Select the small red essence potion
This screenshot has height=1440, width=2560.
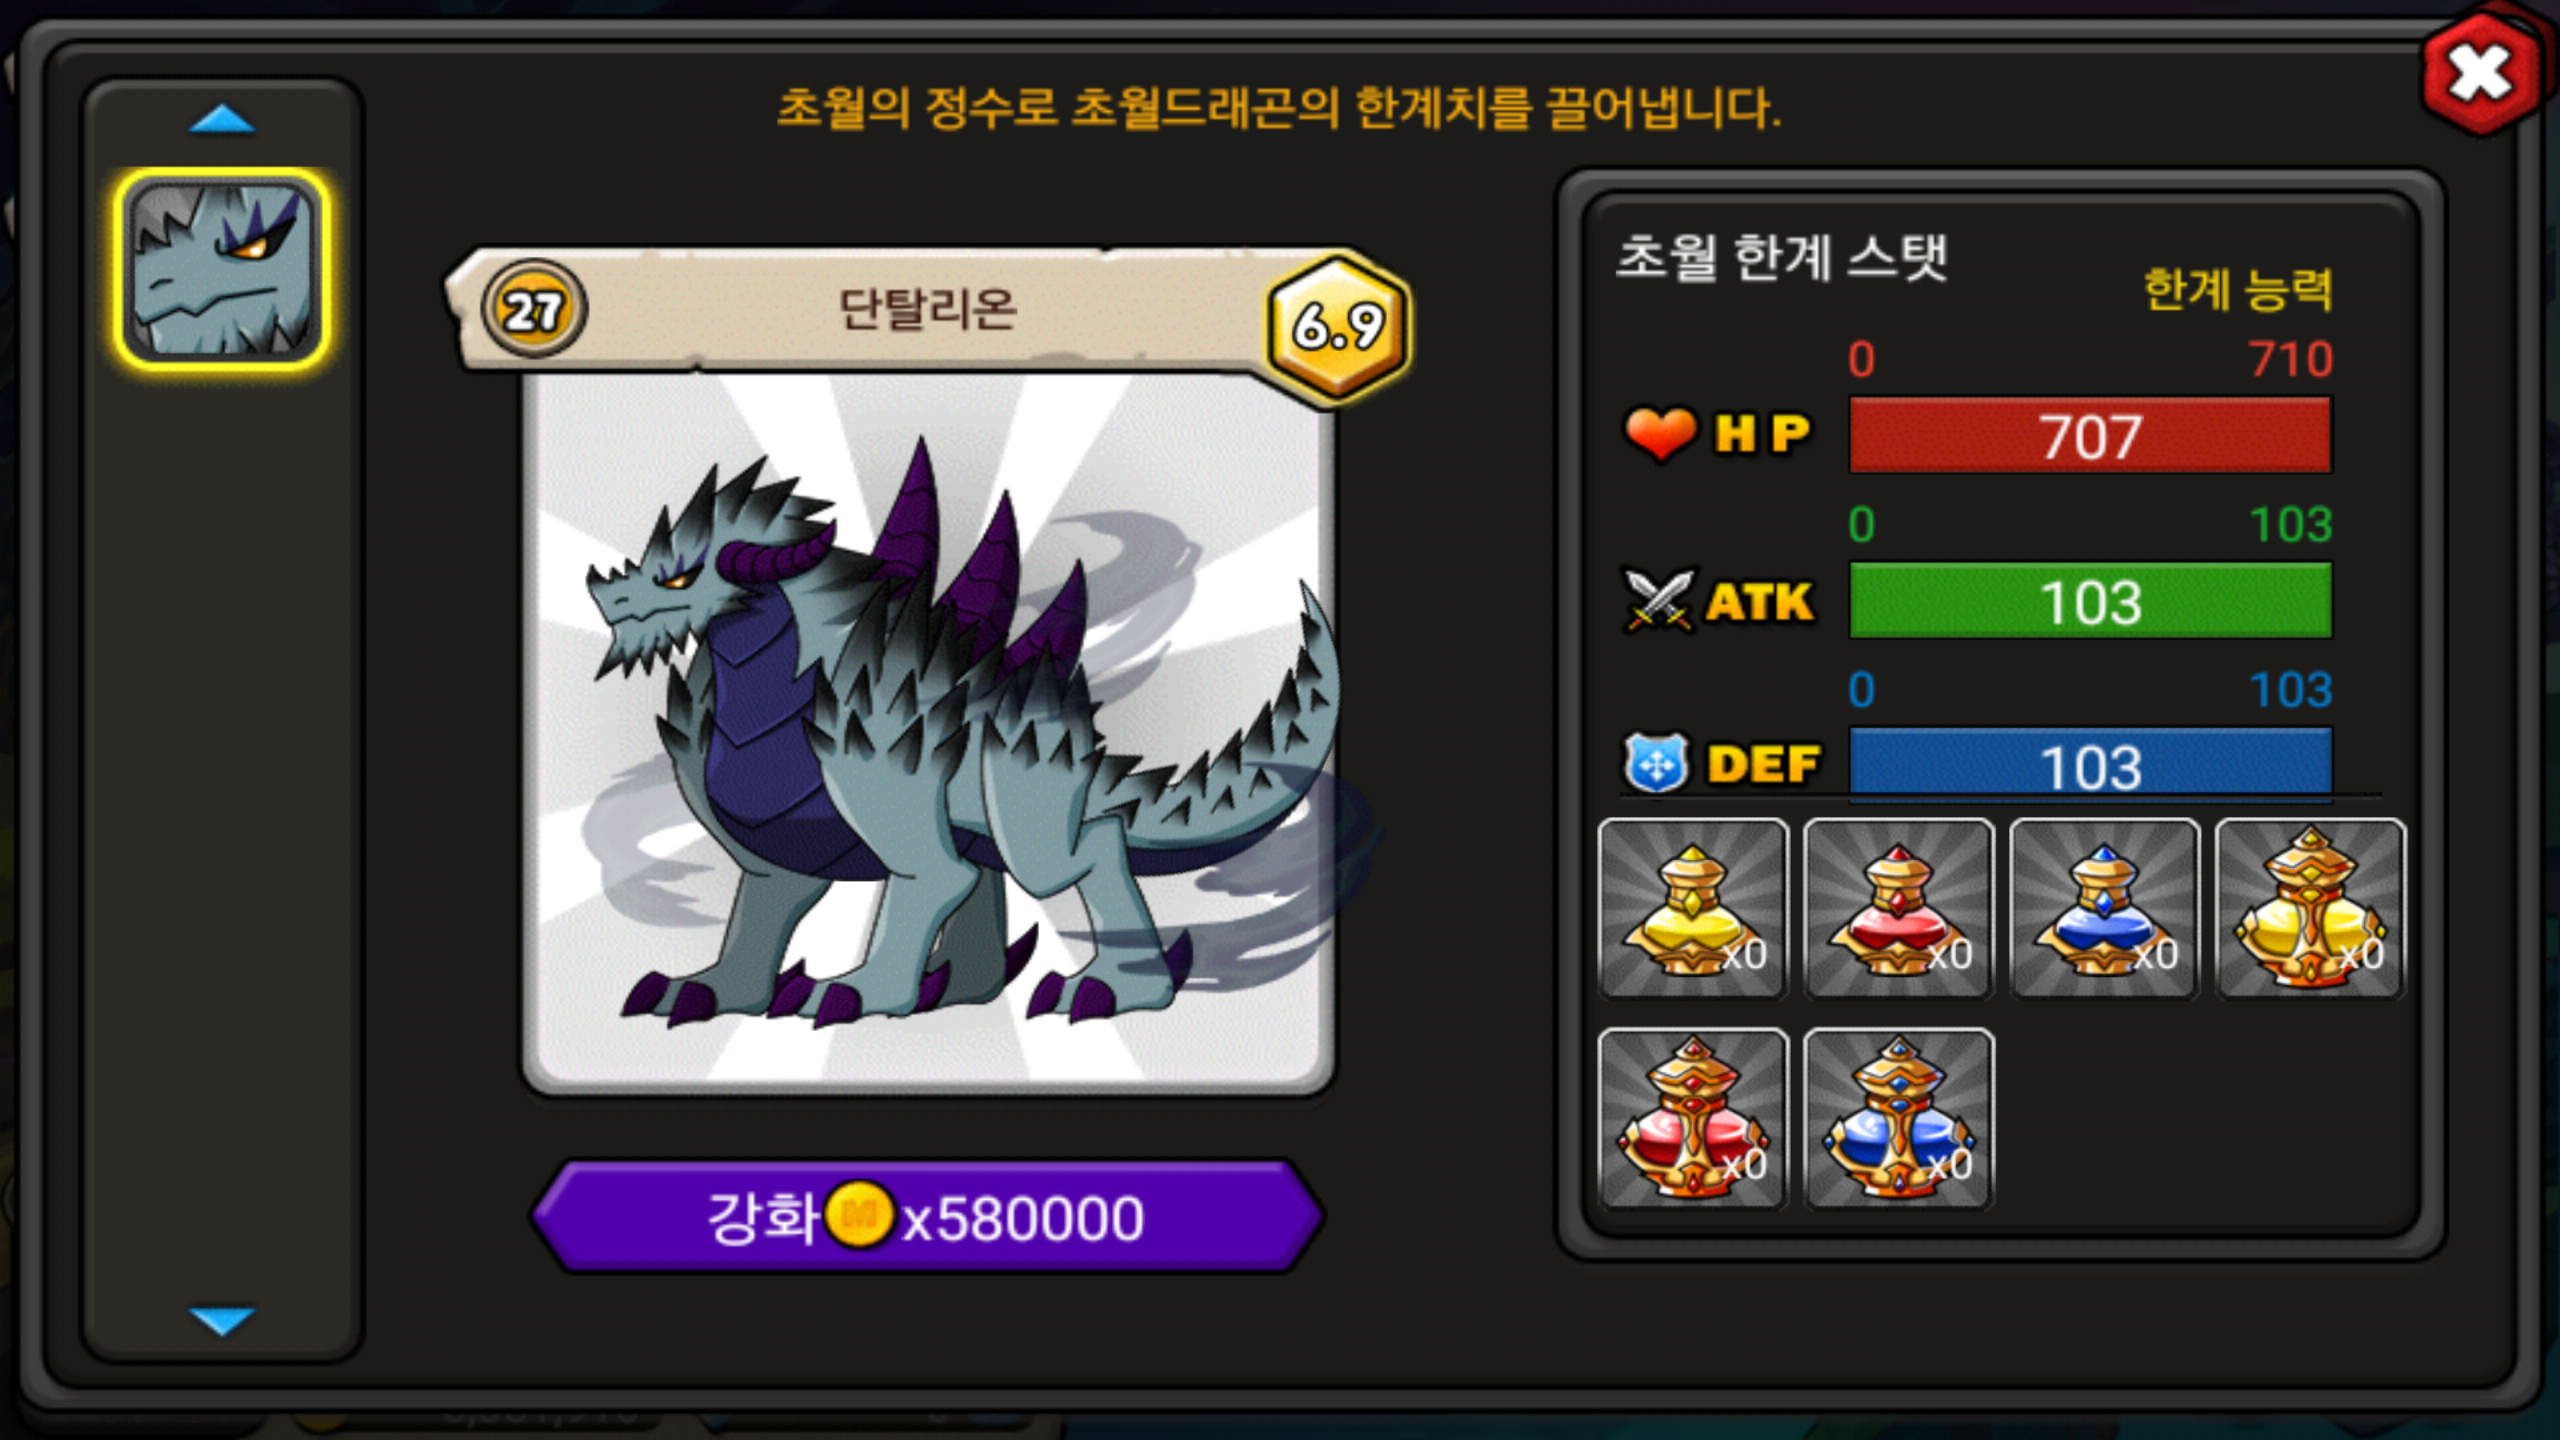1899,909
